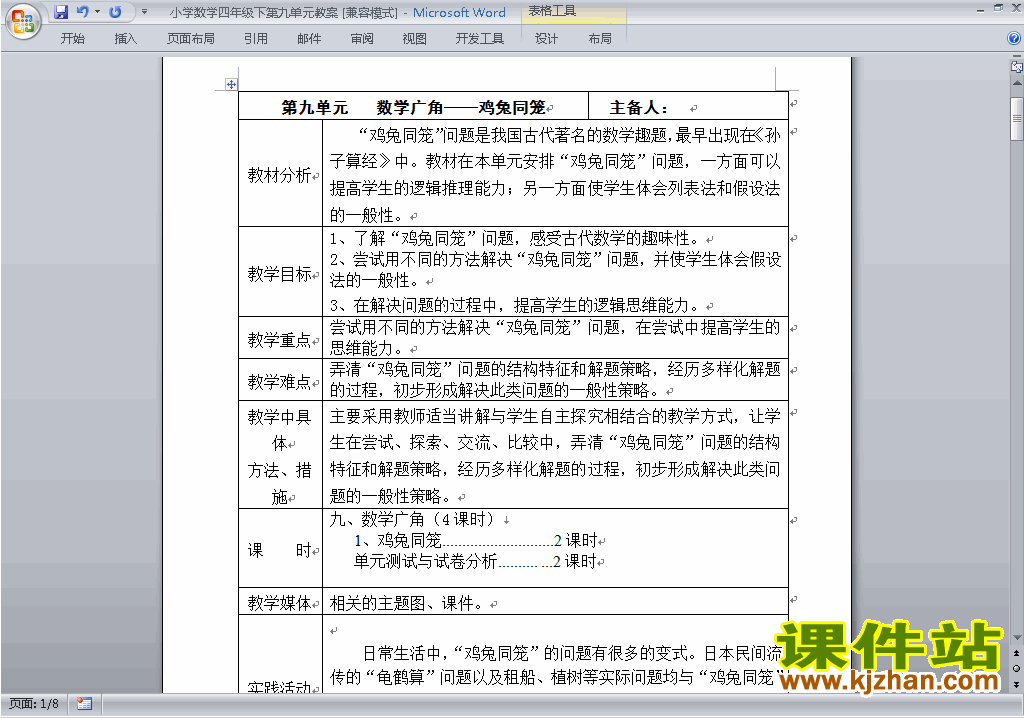Switch to the 页面布局 tab
The width and height of the screenshot is (1024, 718).
(191, 39)
